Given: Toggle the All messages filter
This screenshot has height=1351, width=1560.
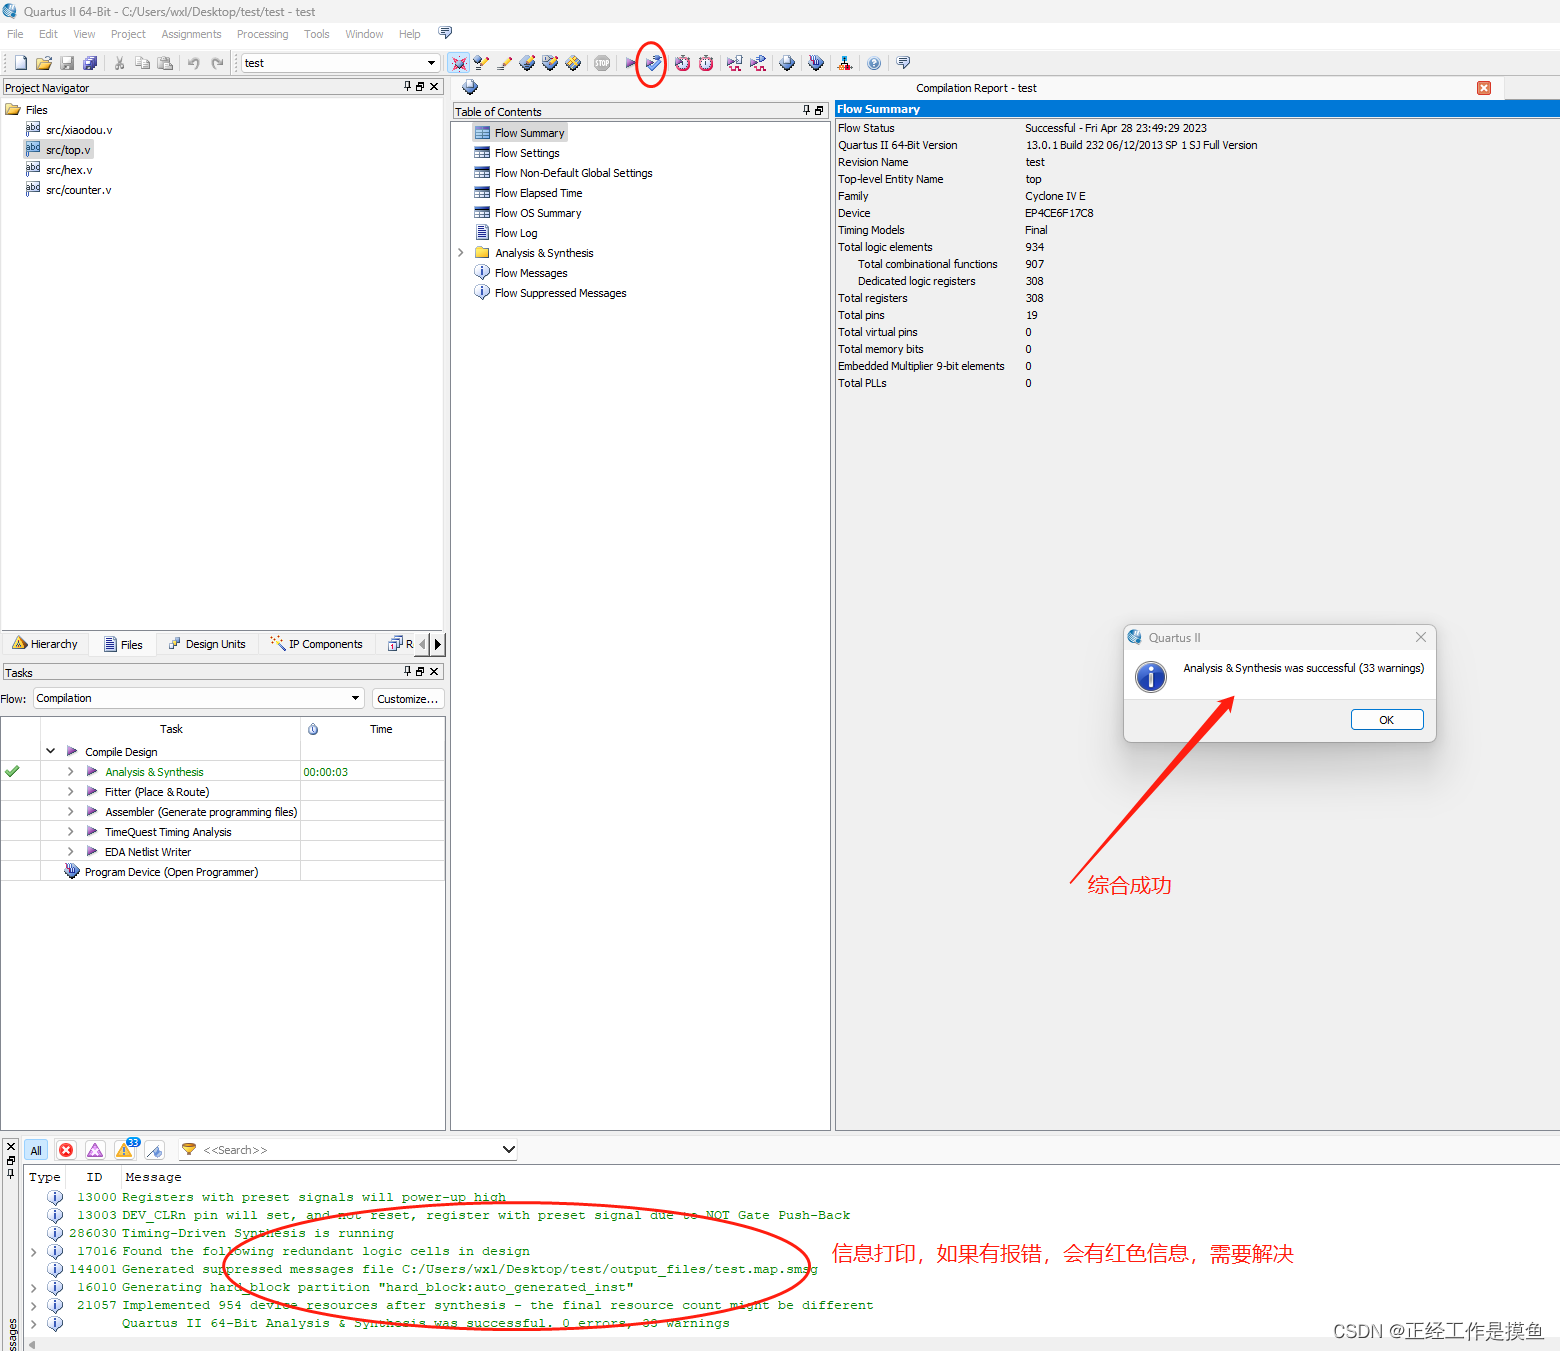Looking at the screenshot, I should click(x=36, y=1150).
